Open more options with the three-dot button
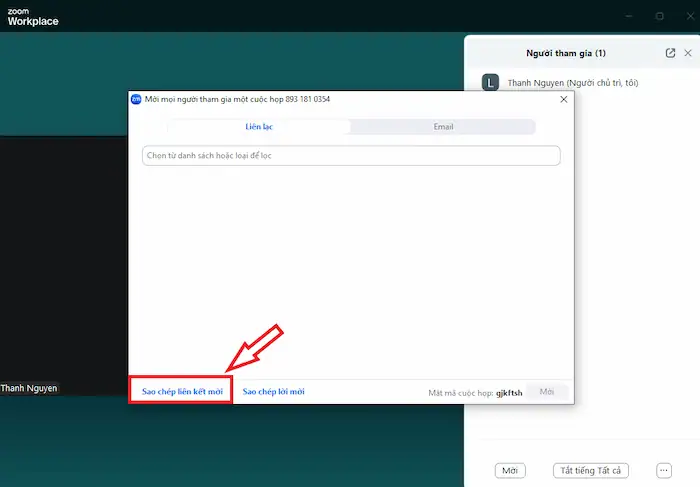The image size is (700, 487). tap(663, 470)
